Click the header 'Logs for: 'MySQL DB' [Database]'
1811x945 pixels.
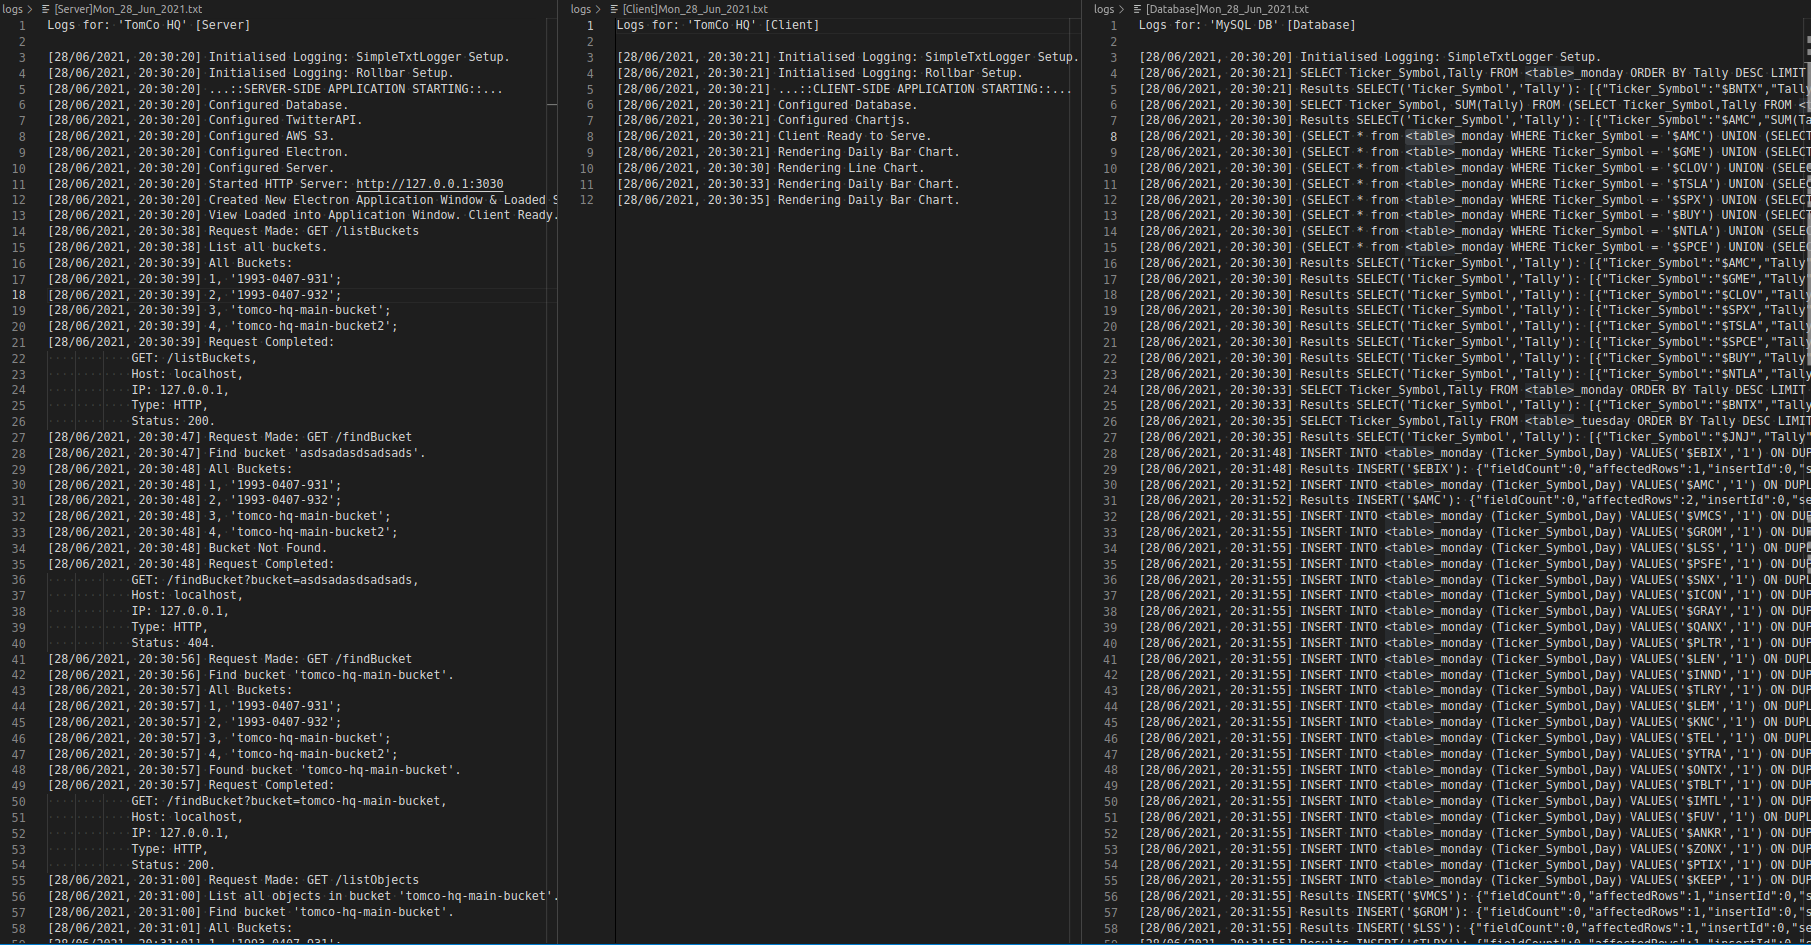(x=1247, y=25)
